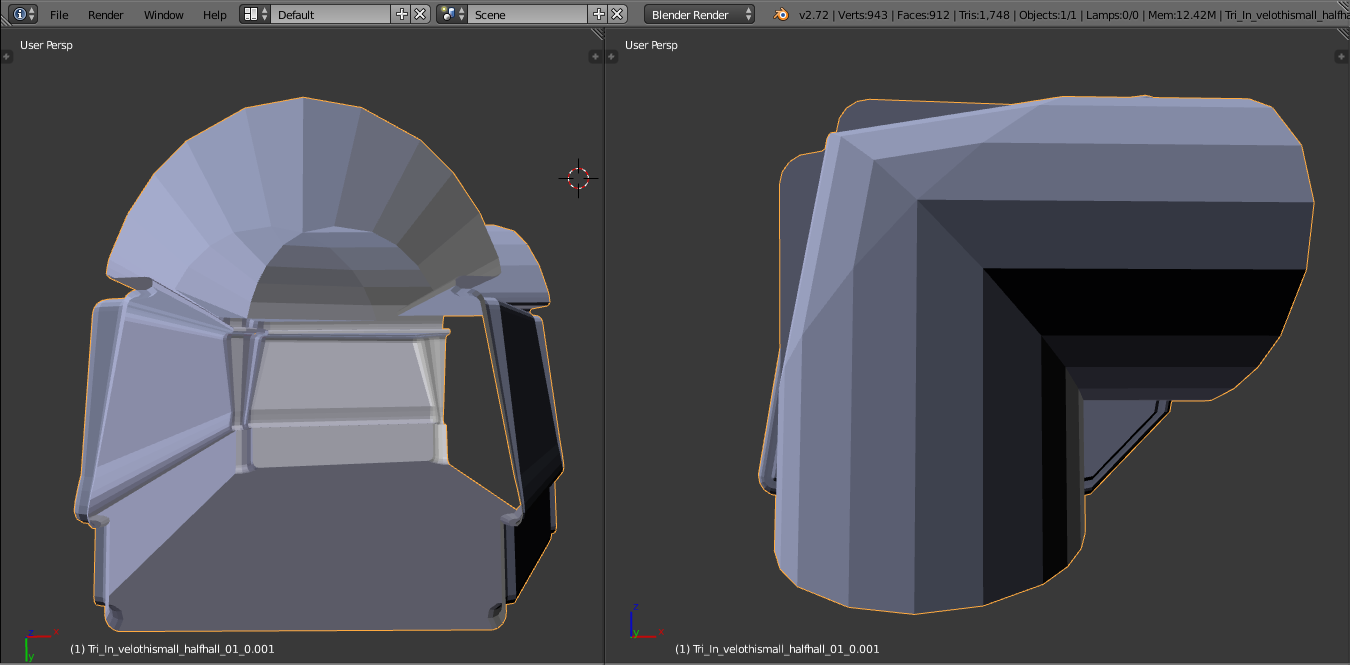The image size is (1350, 665).
Task: Delete the Default screen layout
Action: (x=420, y=14)
